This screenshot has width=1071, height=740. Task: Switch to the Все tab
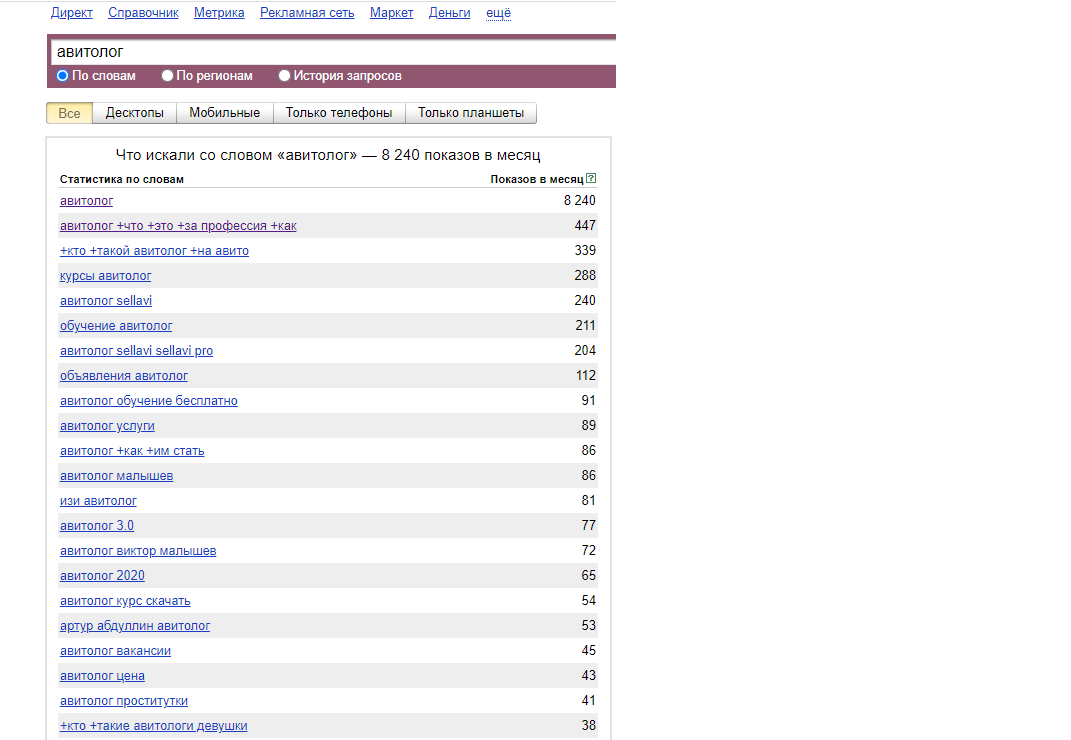69,113
